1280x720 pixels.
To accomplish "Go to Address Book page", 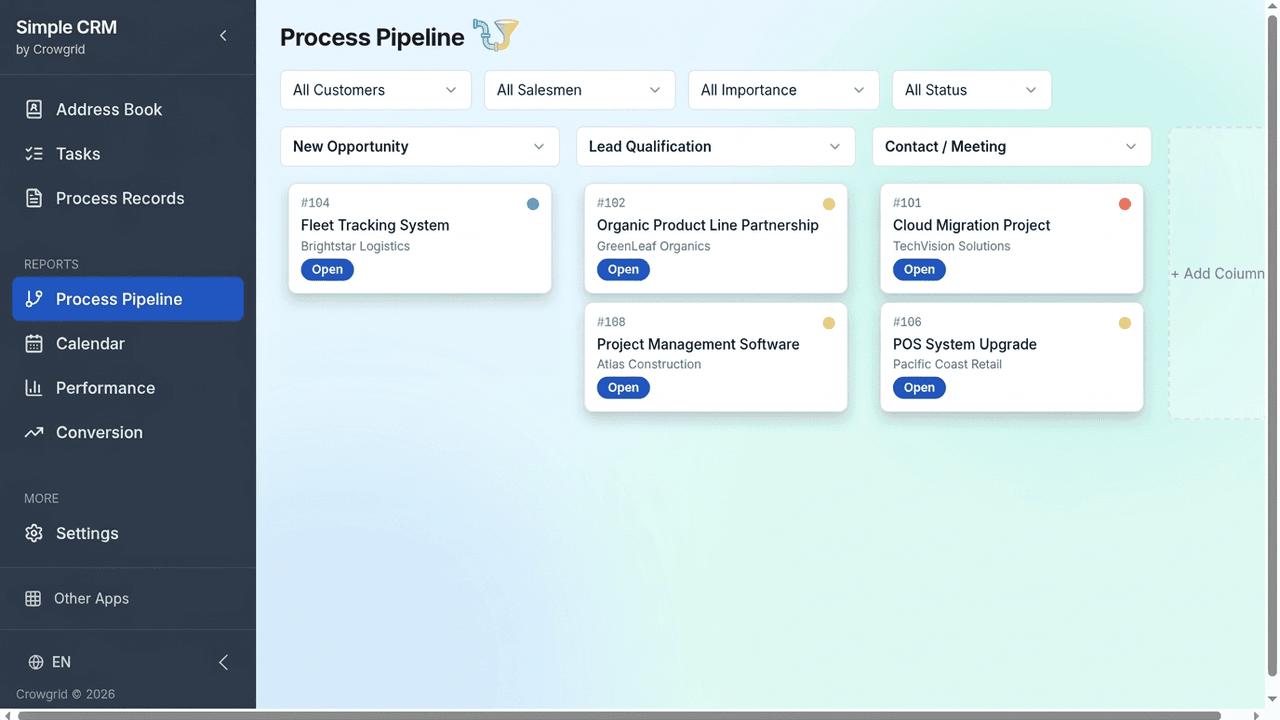I will (128, 109).
